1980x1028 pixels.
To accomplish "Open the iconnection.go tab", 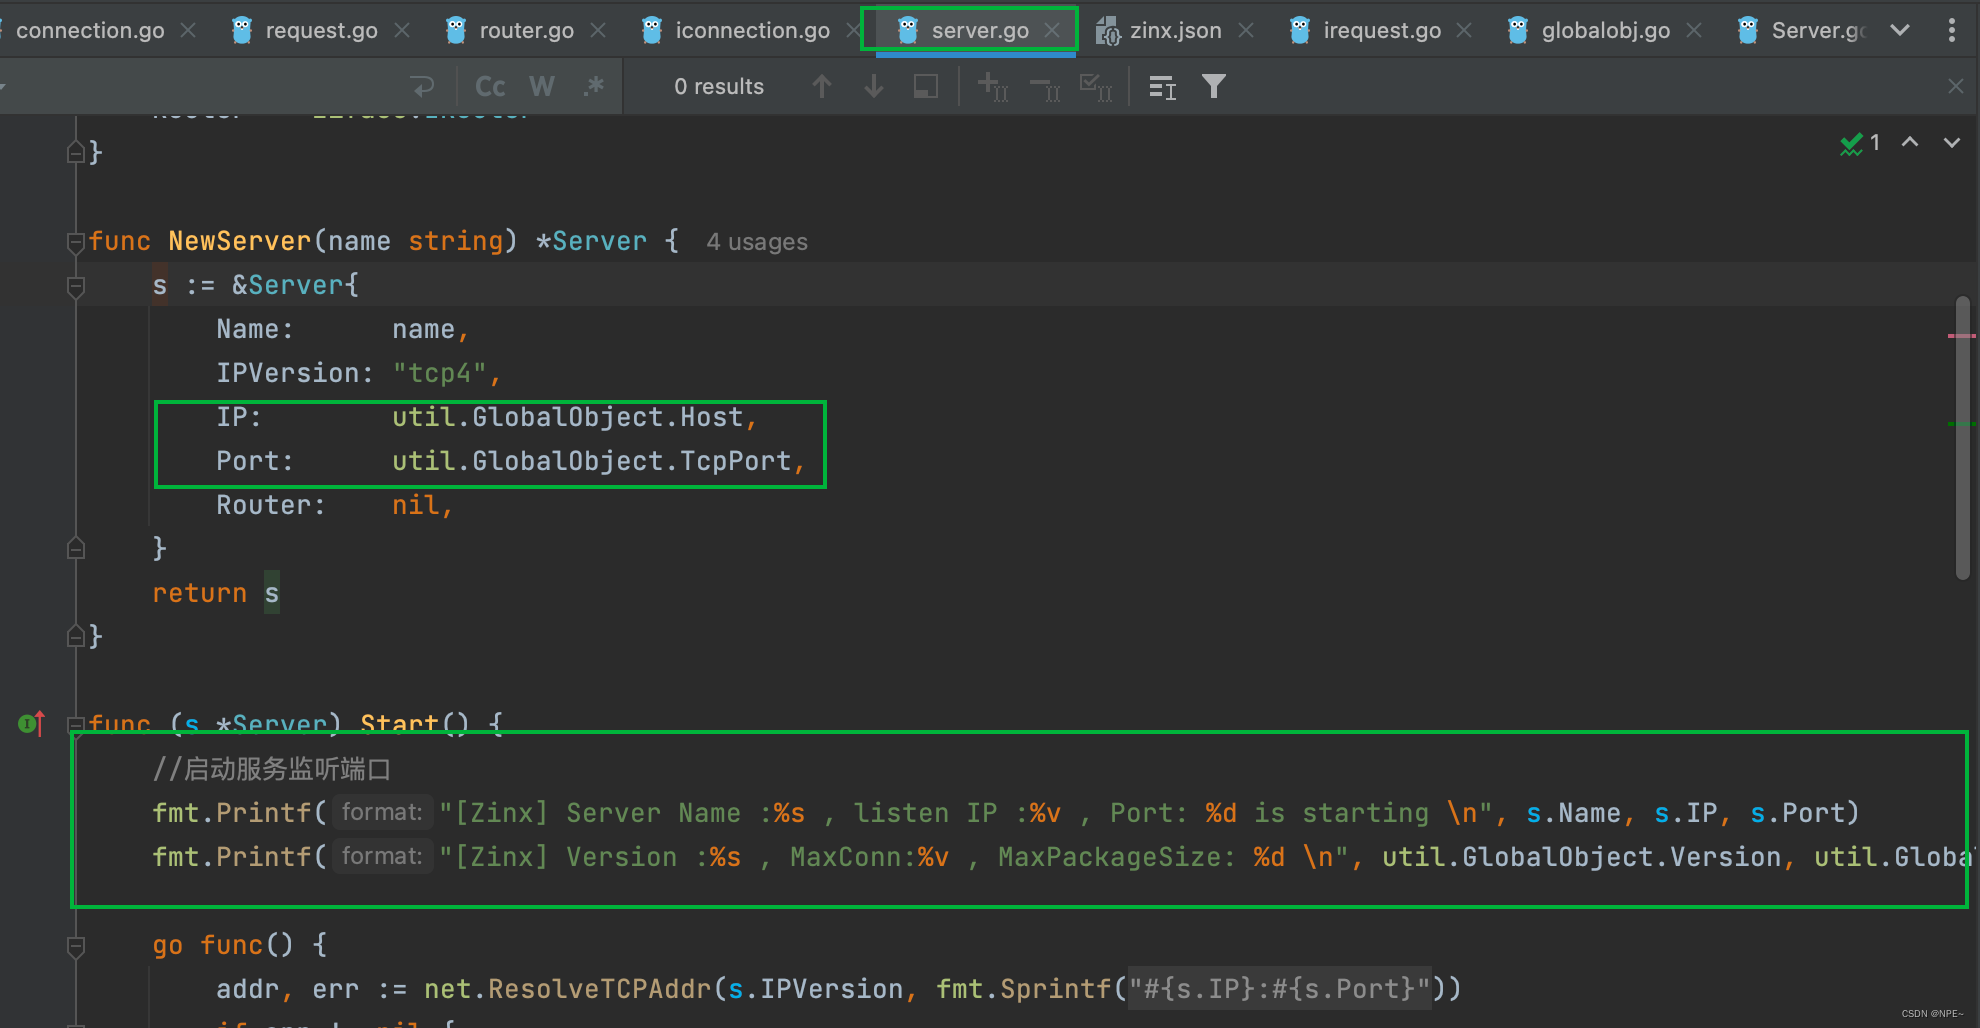I will pyautogui.click(x=752, y=30).
